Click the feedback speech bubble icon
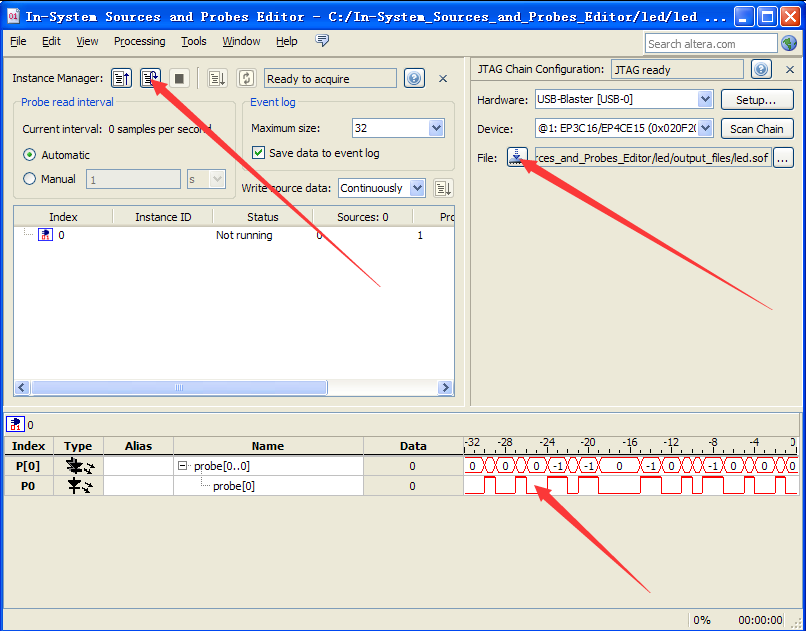This screenshot has width=806, height=631. (x=322, y=41)
